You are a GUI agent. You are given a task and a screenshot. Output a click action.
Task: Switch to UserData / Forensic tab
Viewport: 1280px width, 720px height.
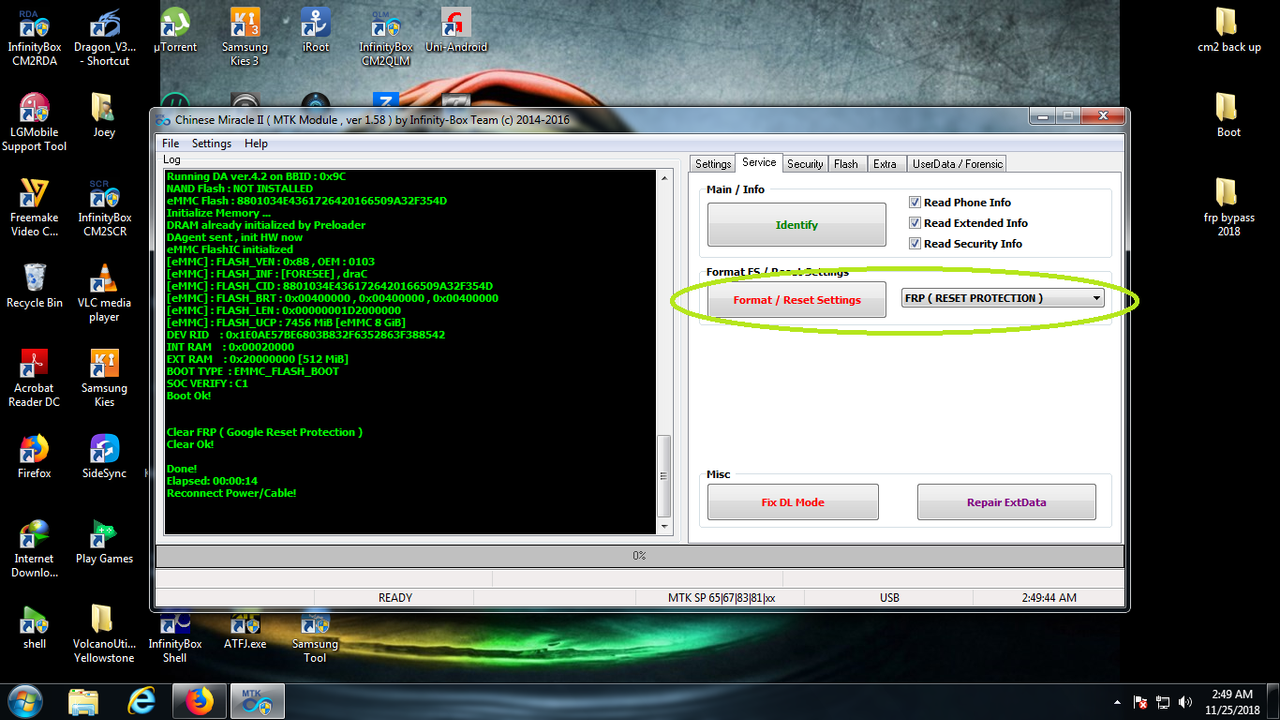click(x=957, y=164)
